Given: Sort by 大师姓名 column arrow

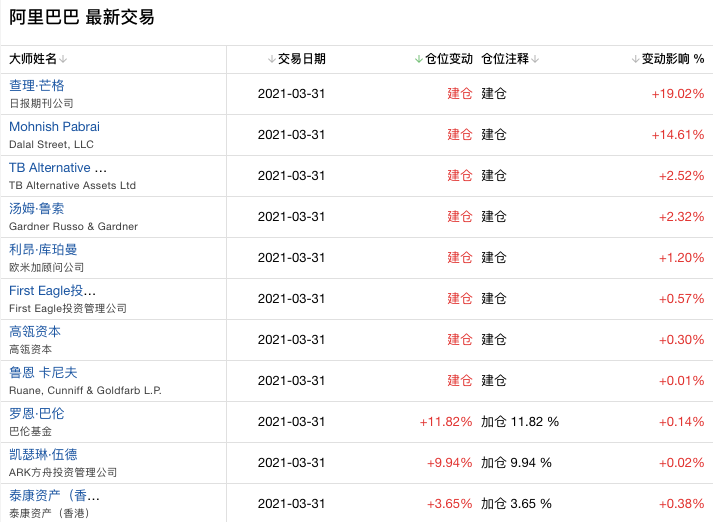Looking at the screenshot, I should click(63, 59).
